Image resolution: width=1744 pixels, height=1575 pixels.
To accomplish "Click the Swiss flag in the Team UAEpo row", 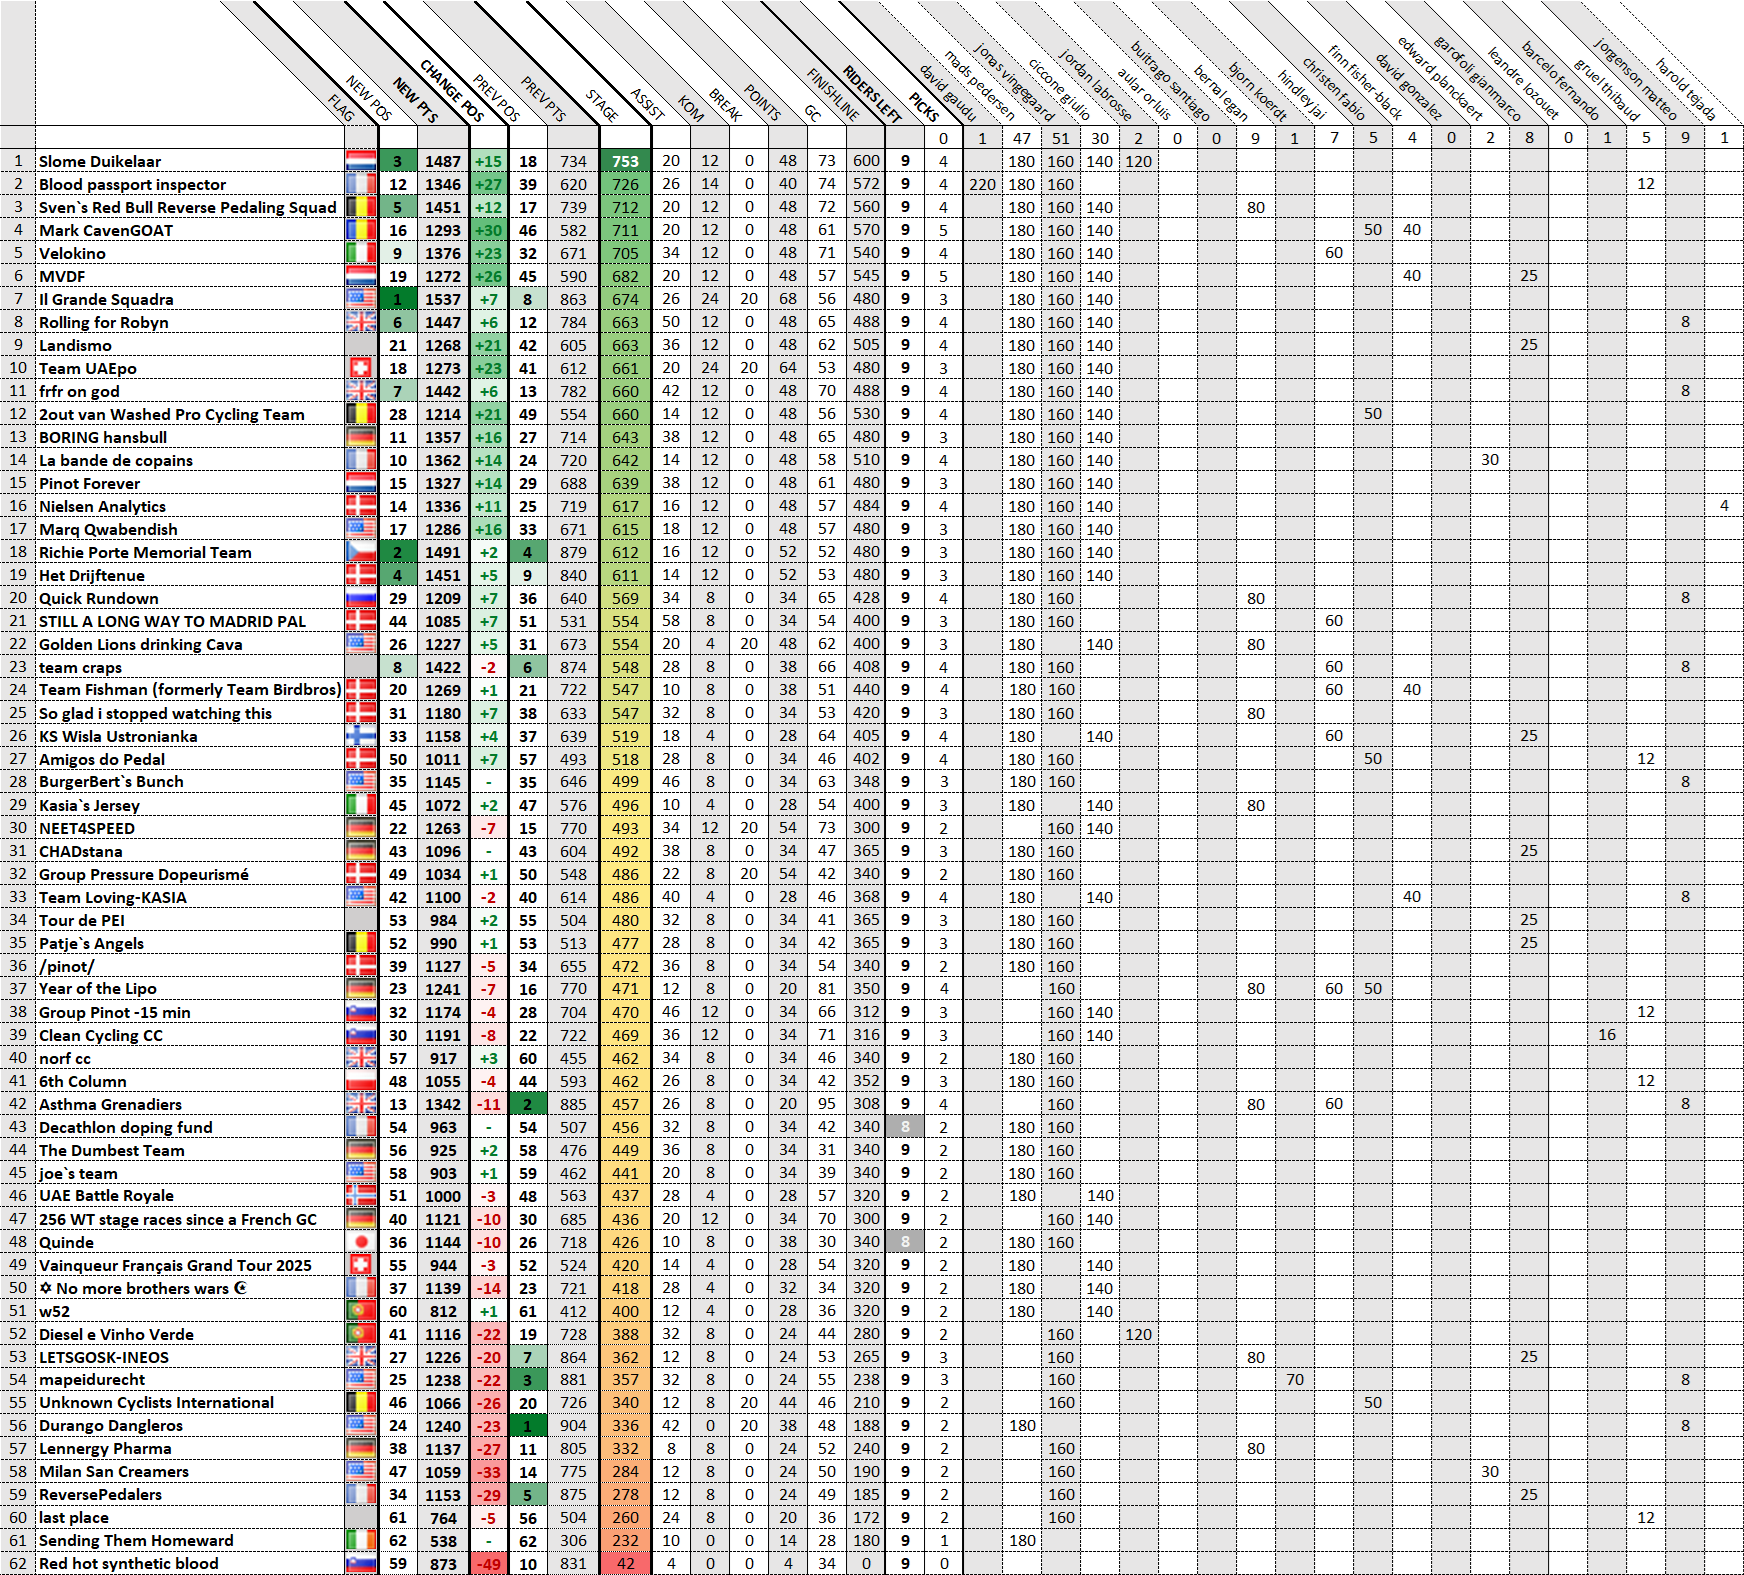I will click(x=361, y=368).
